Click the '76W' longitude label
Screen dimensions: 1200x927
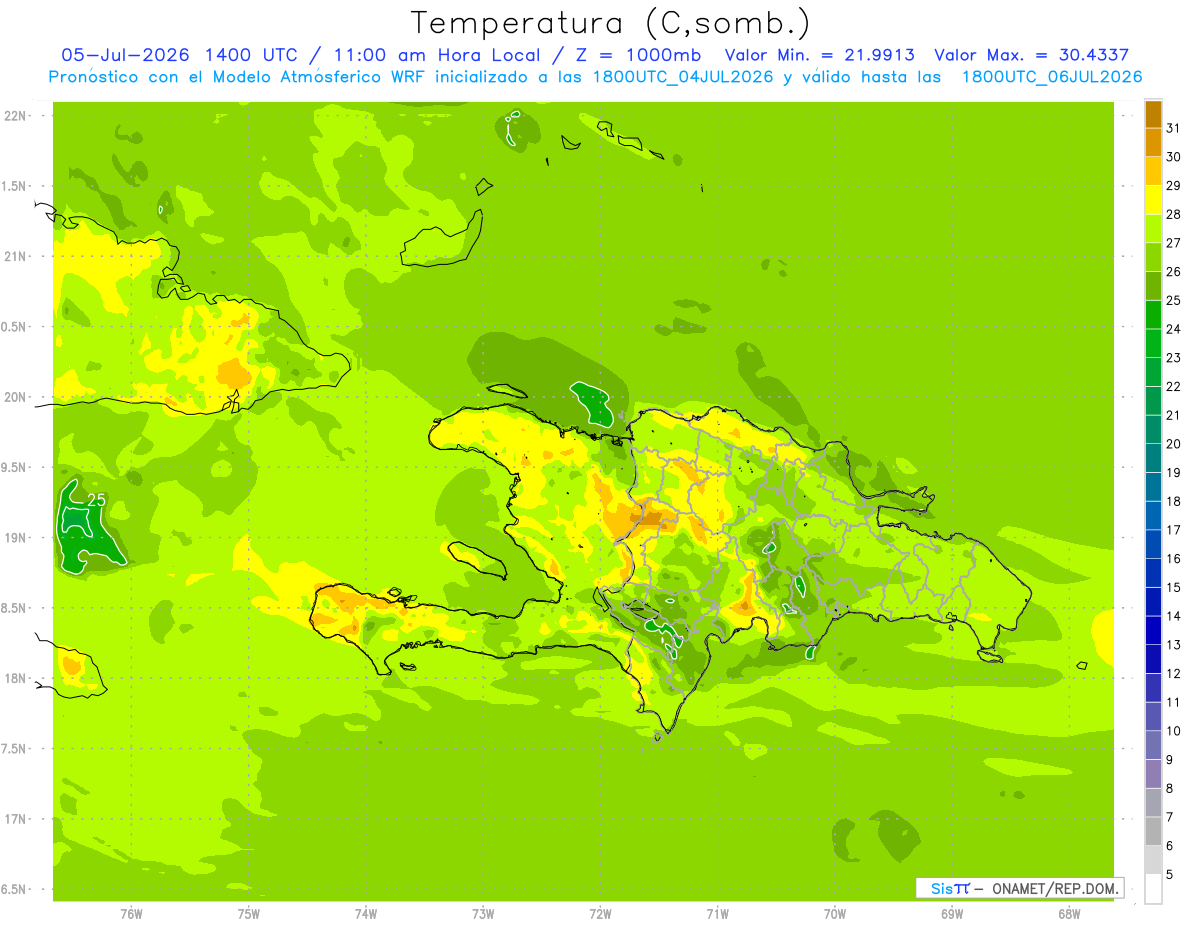(x=131, y=914)
